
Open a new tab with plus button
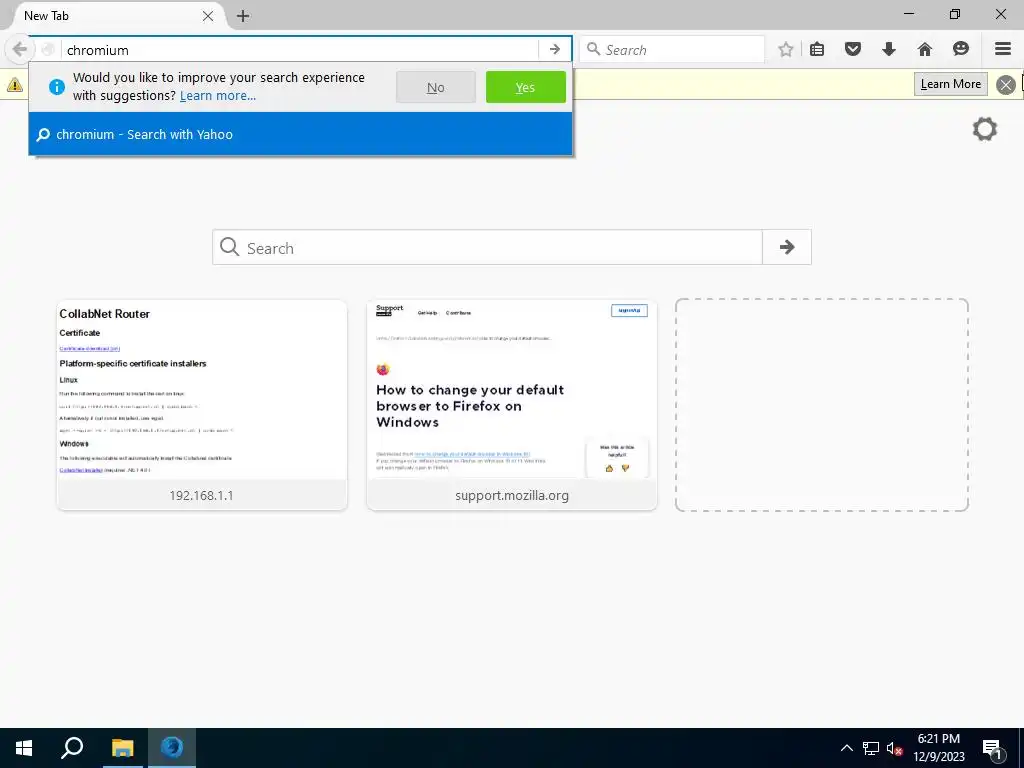[243, 16]
